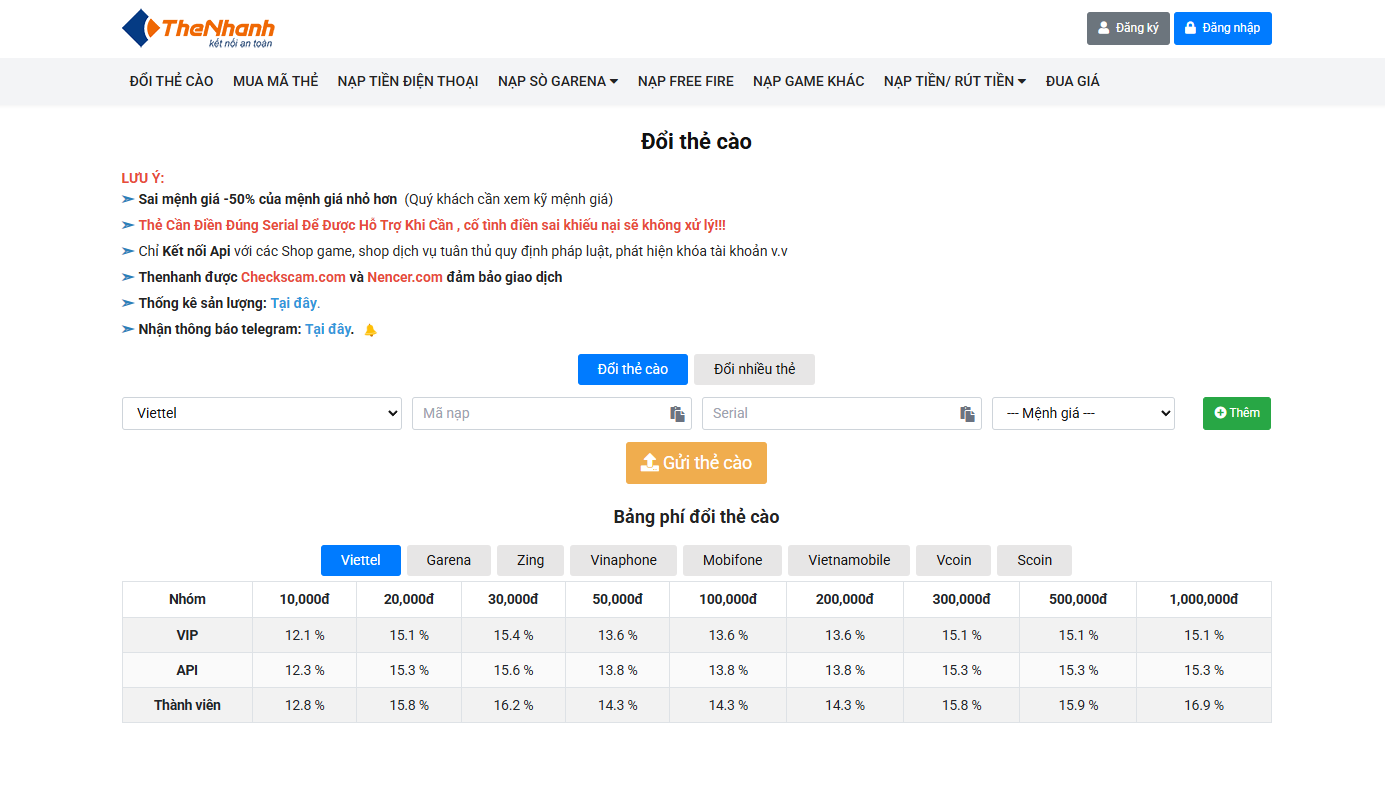The height and width of the screenshot is (791, 1385).
Task: Click paste icon in Mã nạp field
Action: 677,414
